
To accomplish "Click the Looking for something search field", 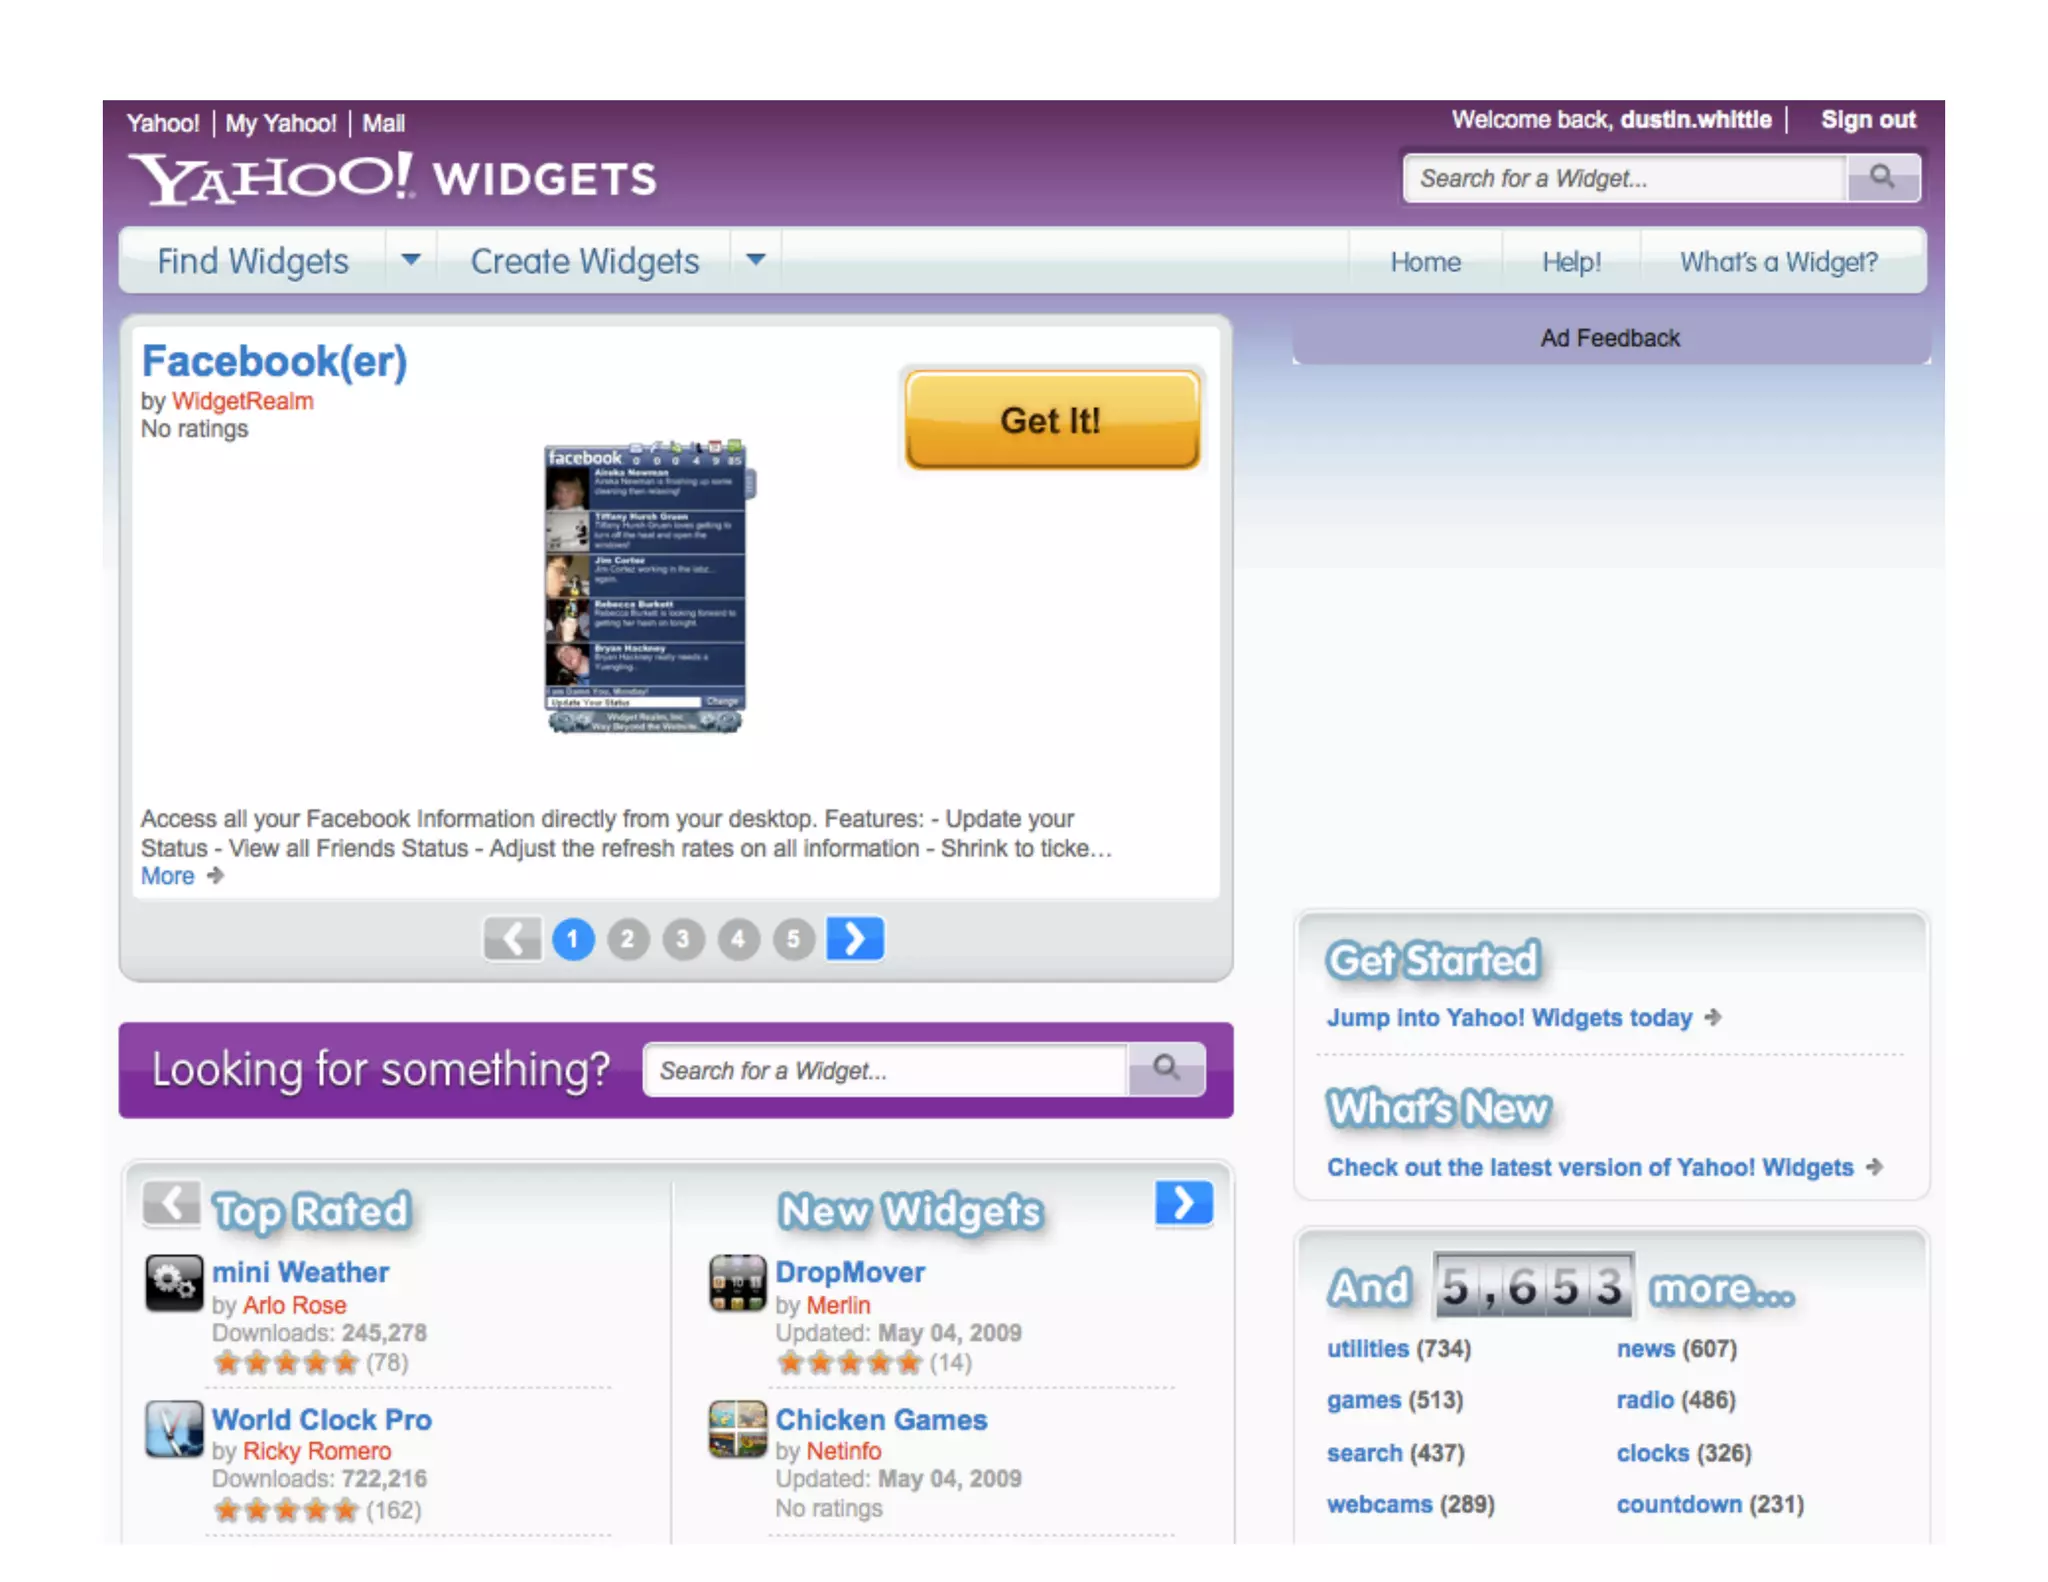I will 886,1070.
